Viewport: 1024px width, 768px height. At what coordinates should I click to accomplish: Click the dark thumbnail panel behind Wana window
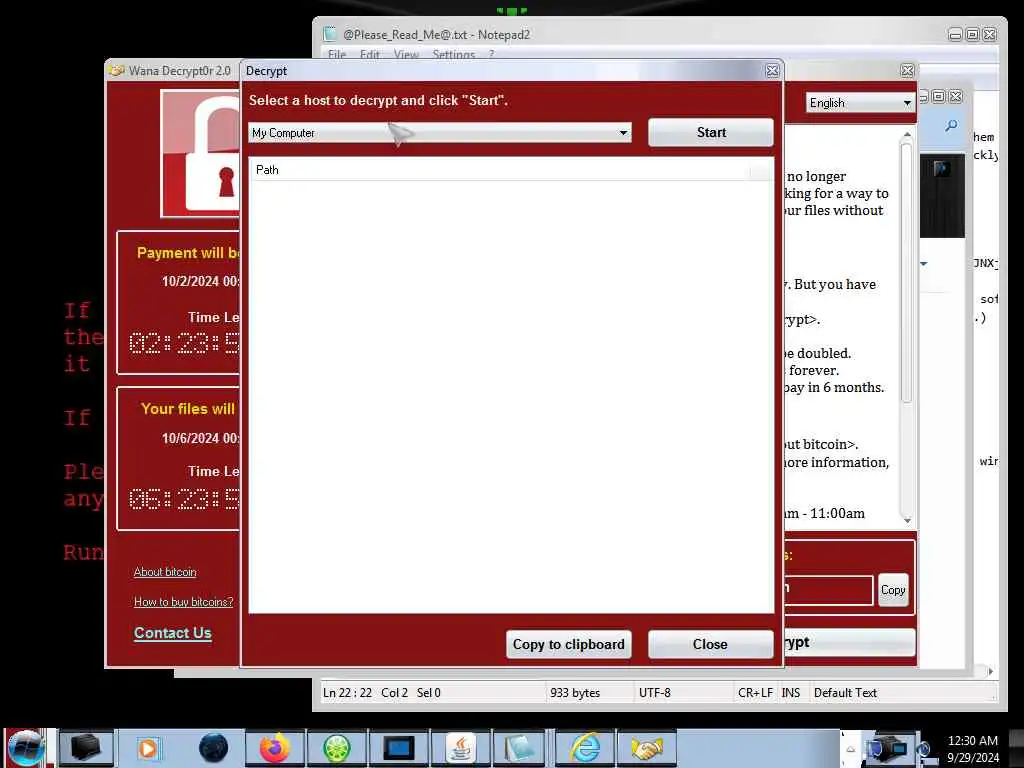point(942,196)
